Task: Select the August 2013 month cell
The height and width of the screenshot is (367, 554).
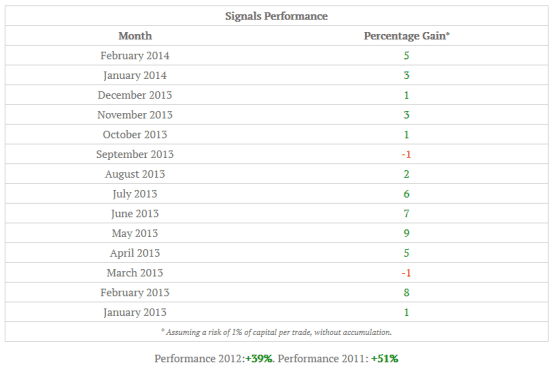Action: (135, 174)
